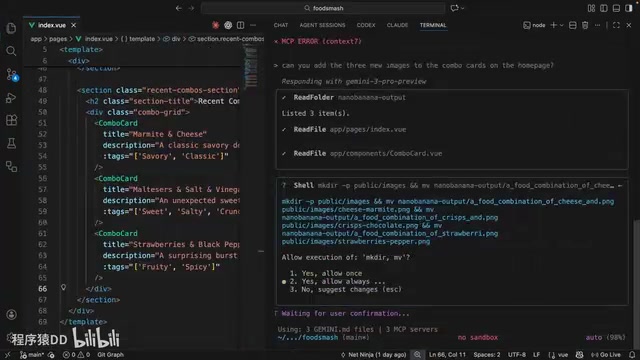
Task: Click the round AI icon in editor toolbar
Action: point(228,25)
